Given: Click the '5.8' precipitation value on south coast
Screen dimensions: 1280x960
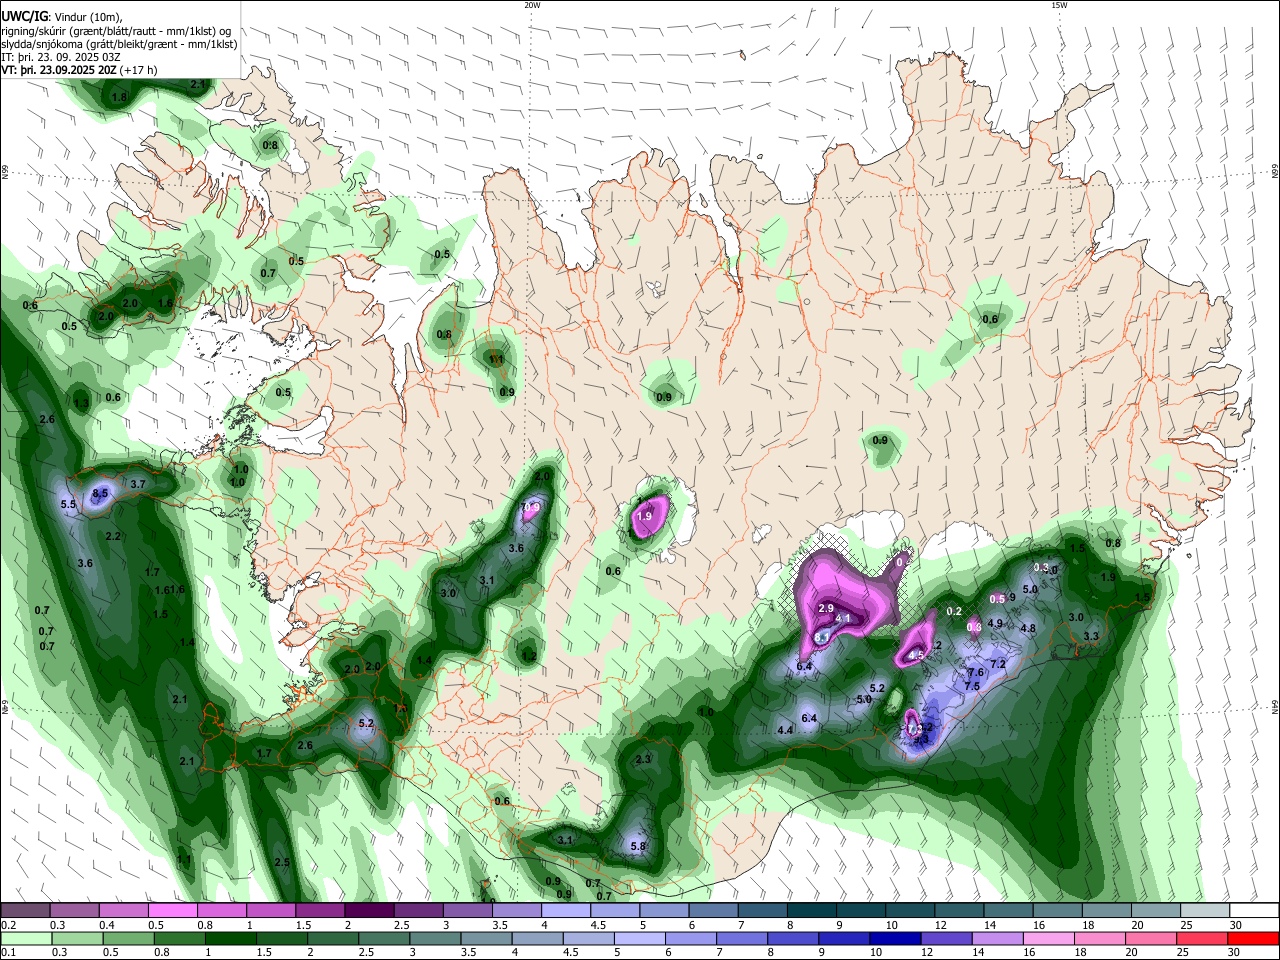Looking at the screenshot, I should (639, 847).
